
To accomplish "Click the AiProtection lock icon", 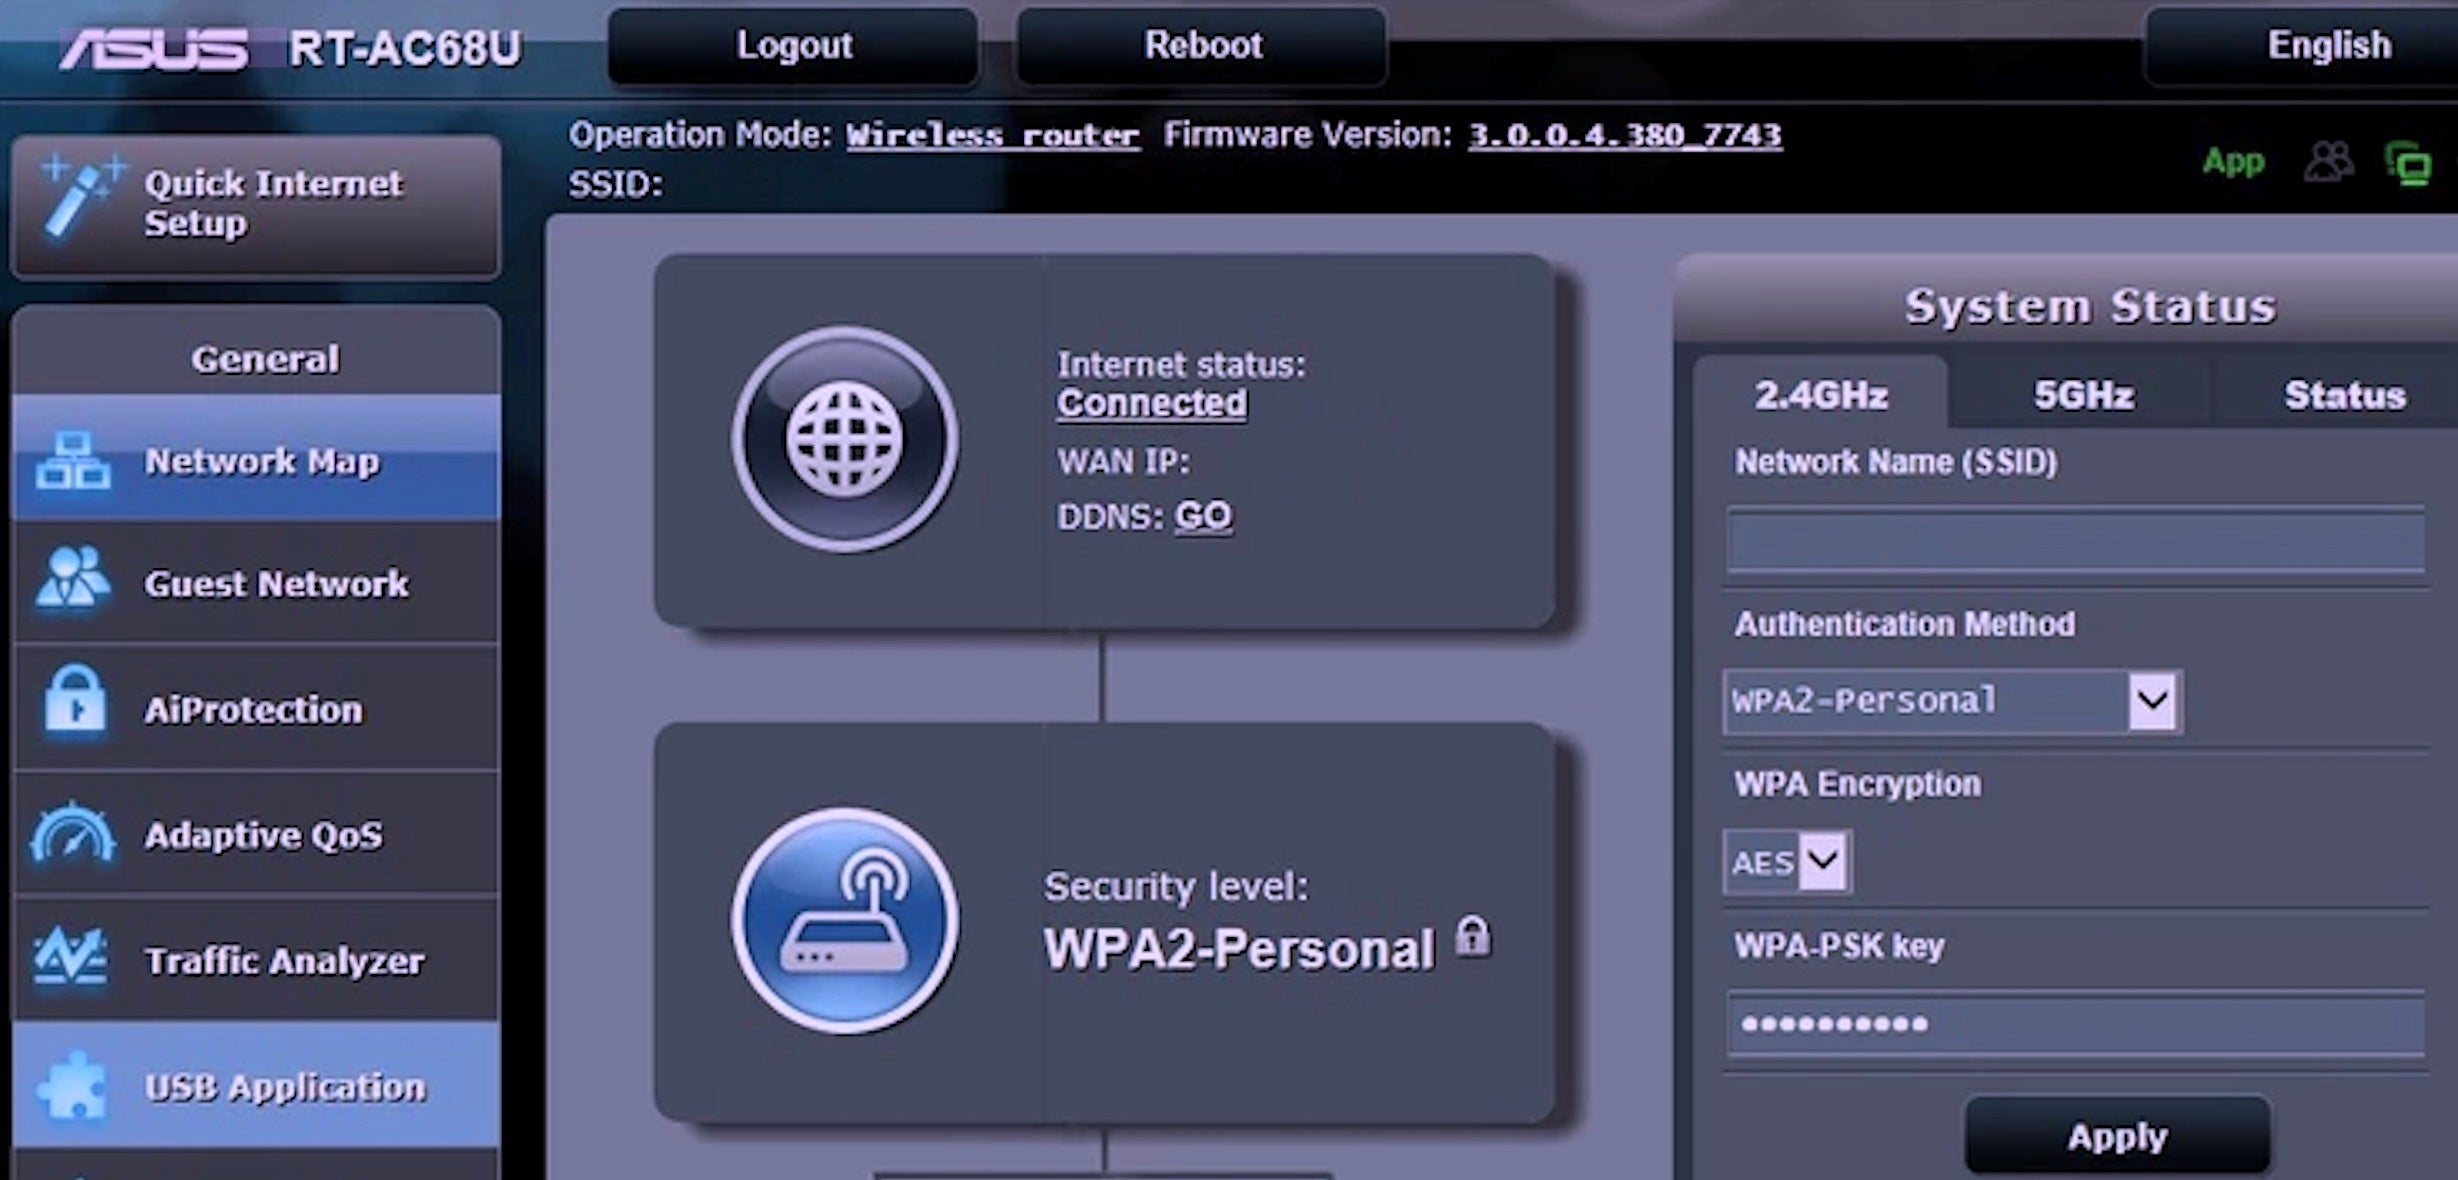I will click(74, 704).
